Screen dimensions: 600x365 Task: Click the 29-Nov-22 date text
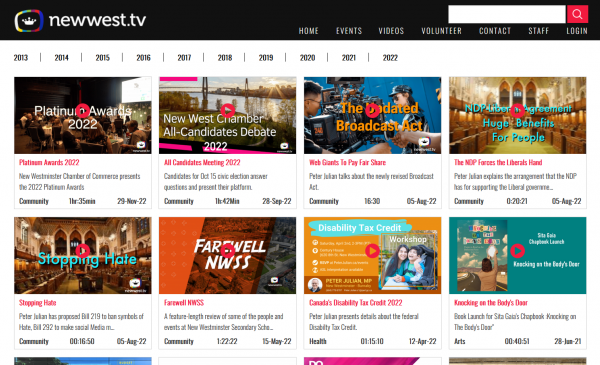point(132,201)
